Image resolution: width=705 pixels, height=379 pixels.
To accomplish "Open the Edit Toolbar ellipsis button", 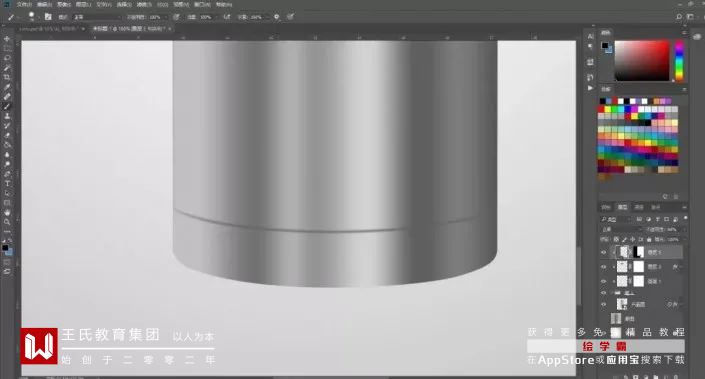I will pos(7,232).
